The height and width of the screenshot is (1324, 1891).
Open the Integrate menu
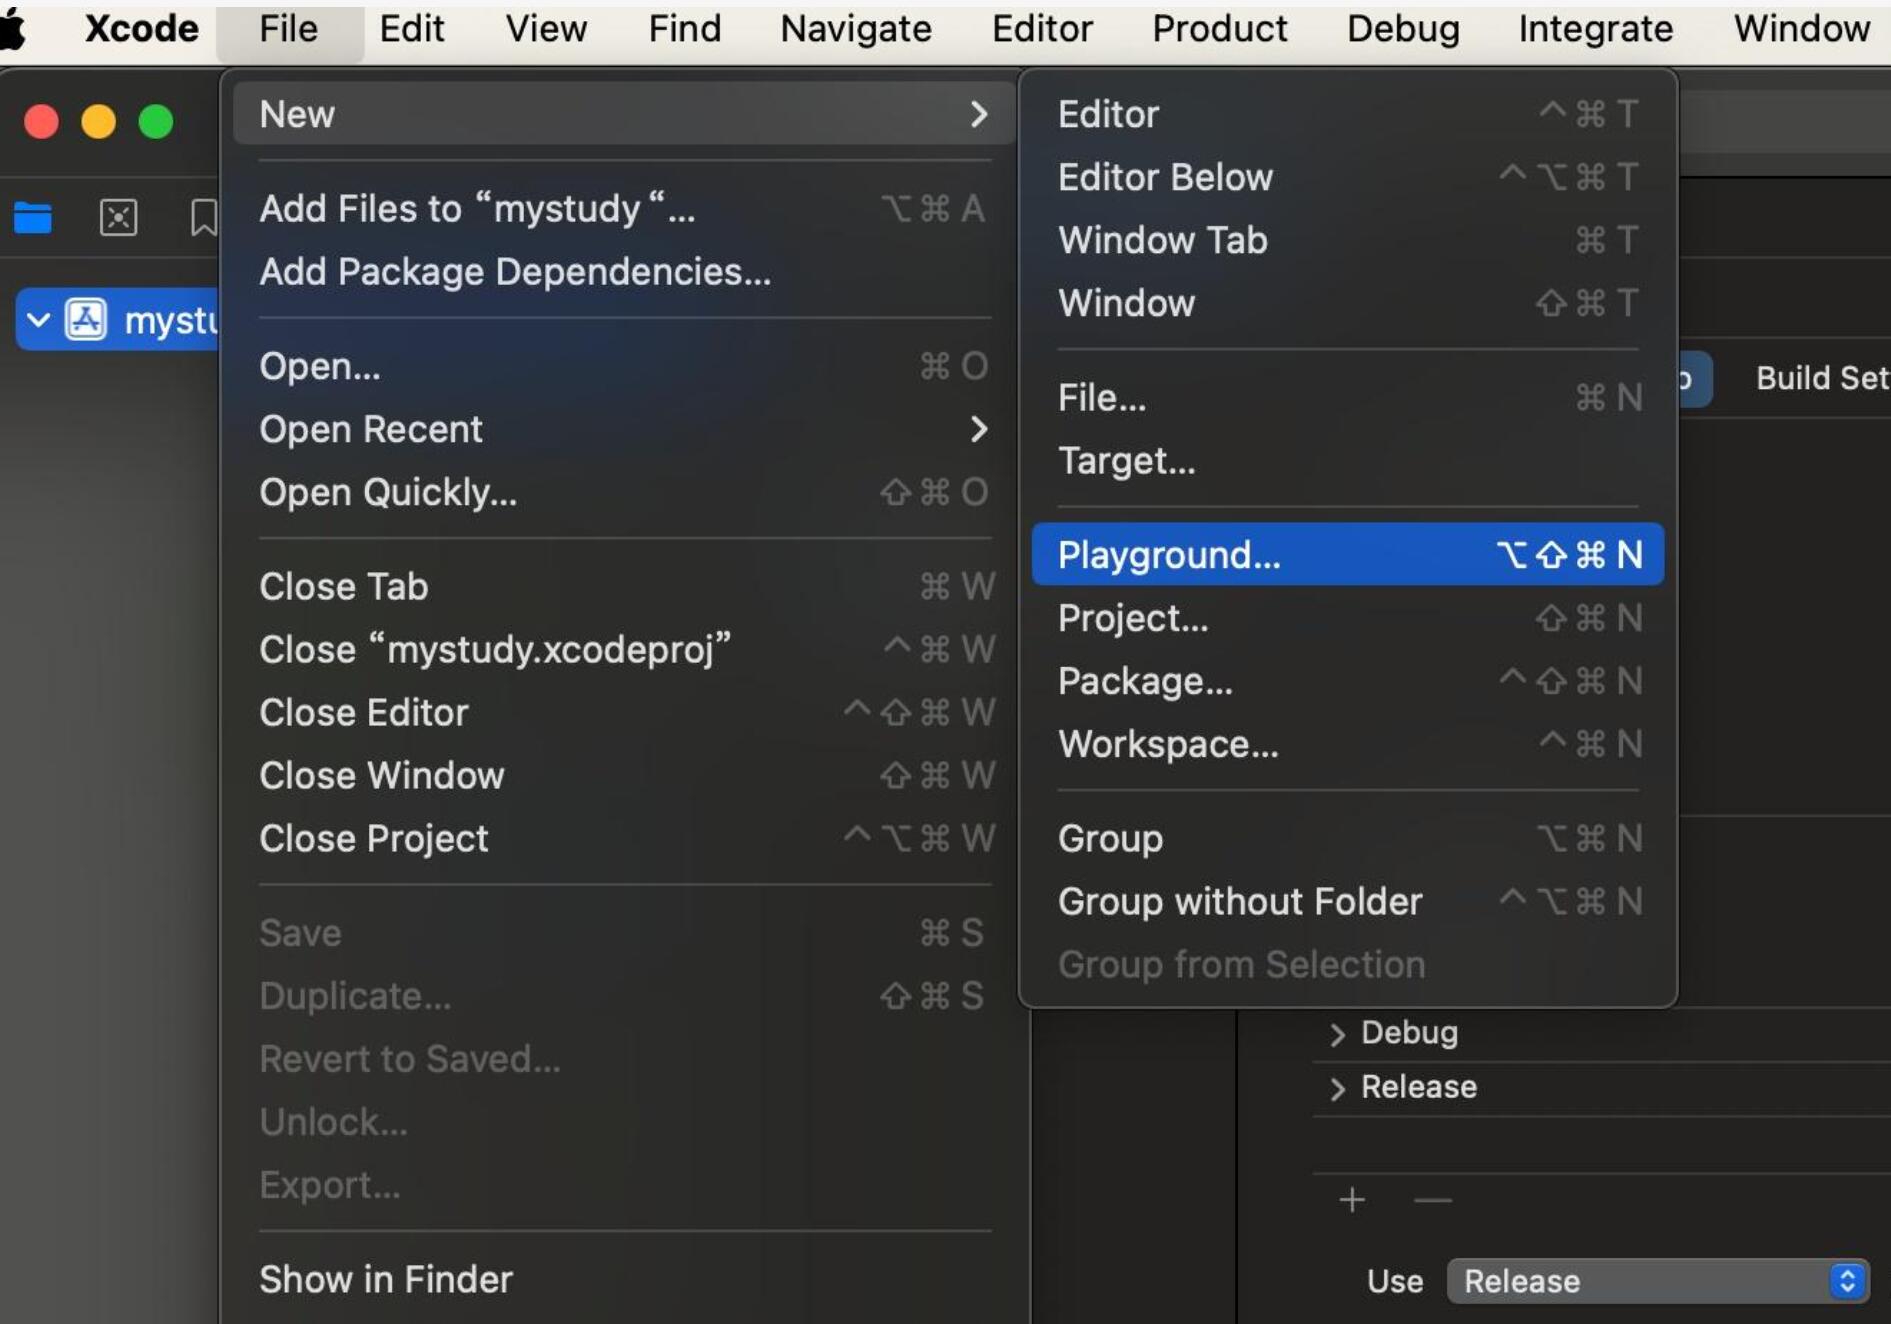[1596, 28]
